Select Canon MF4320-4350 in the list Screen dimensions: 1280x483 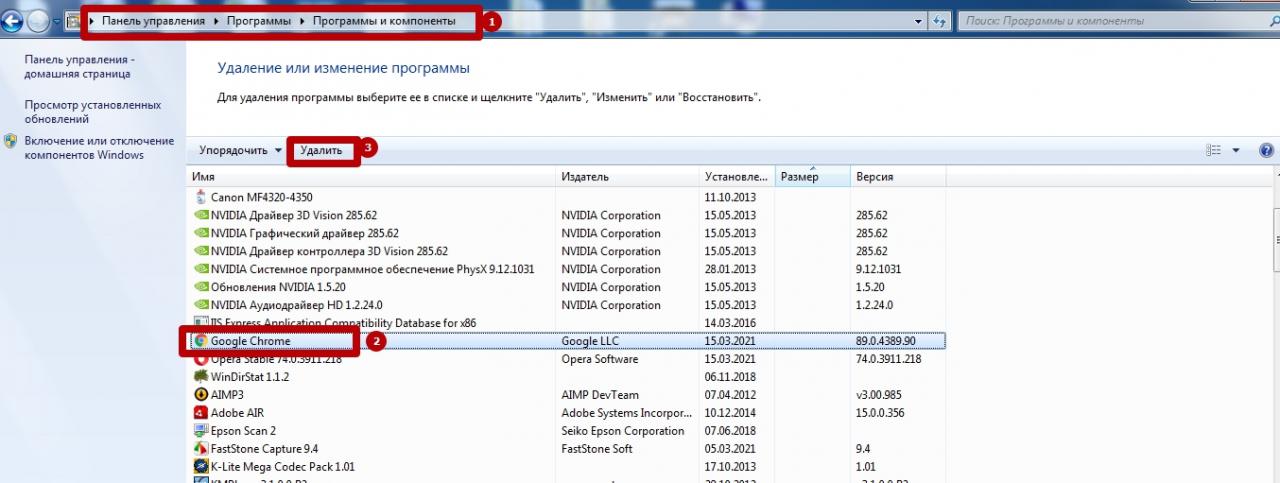262,197
